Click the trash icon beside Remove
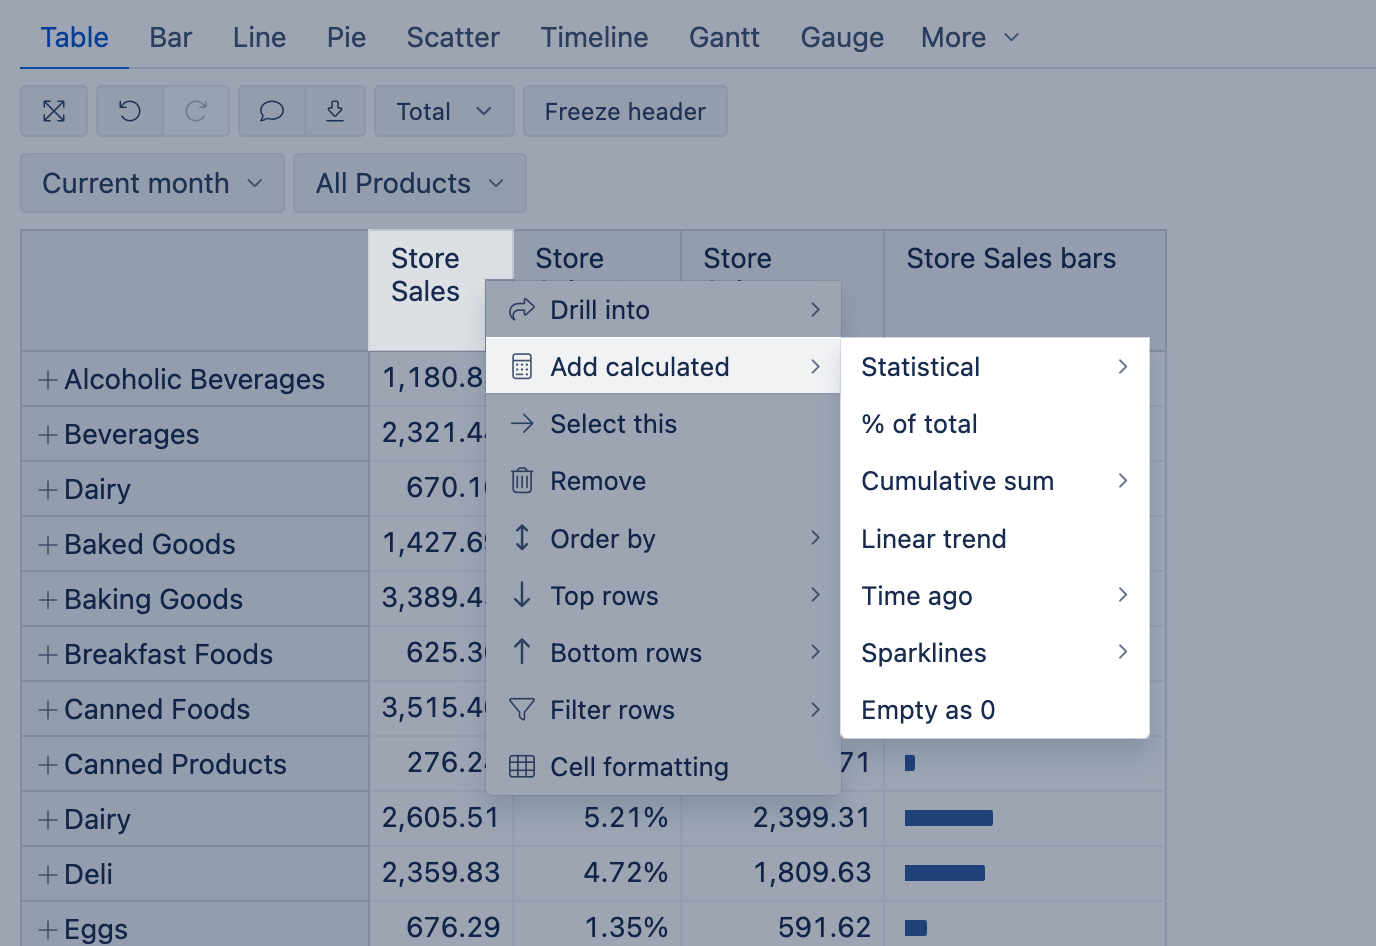Image resolution: width=1376 pixels, height=946 pixels. (522, 481)
